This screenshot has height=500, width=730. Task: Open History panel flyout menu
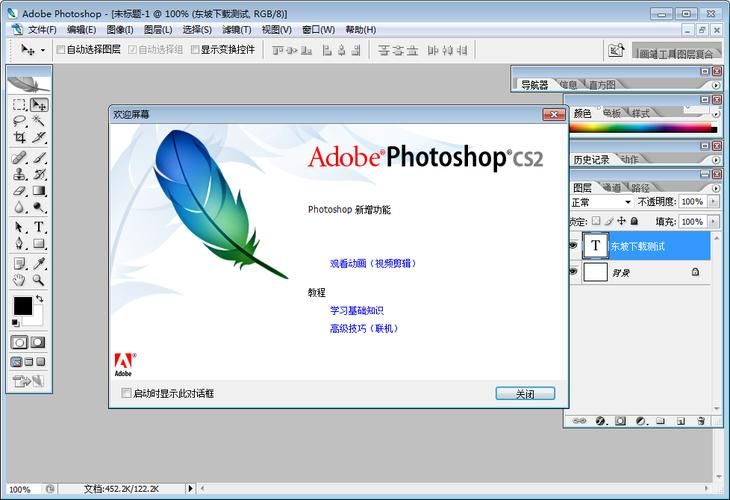716,160
